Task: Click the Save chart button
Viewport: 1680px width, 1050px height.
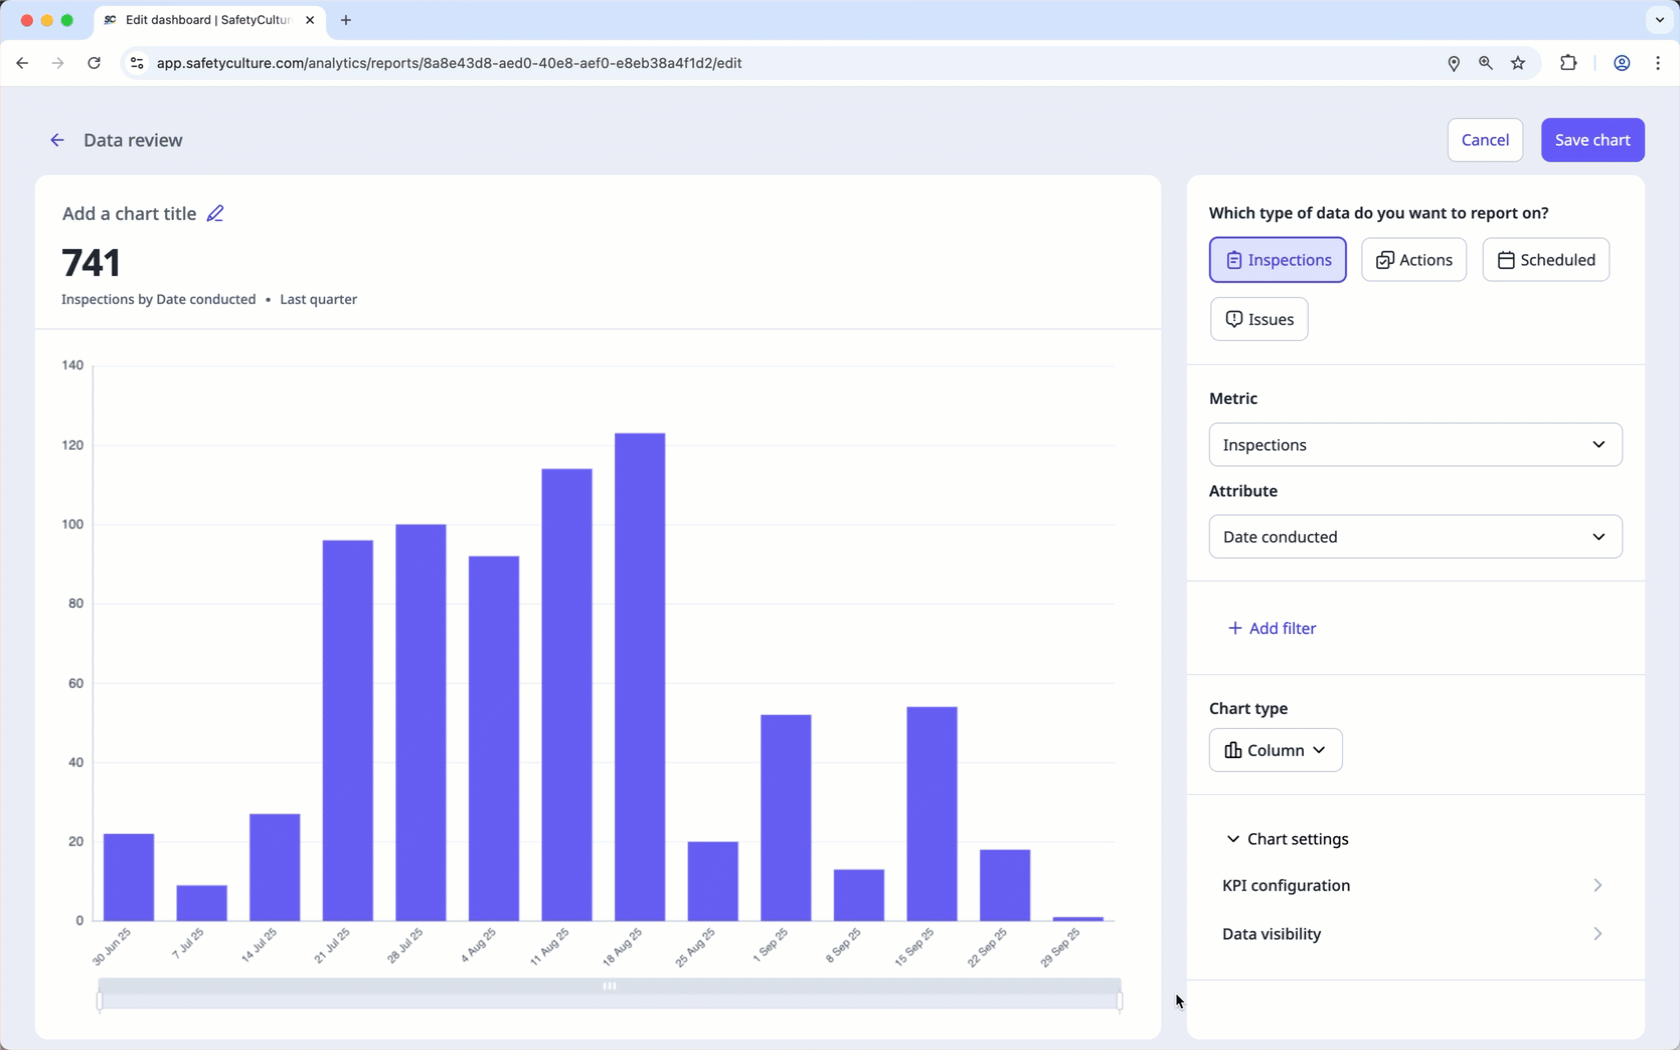Action: pyautogui.click(x=1592, y=140)
